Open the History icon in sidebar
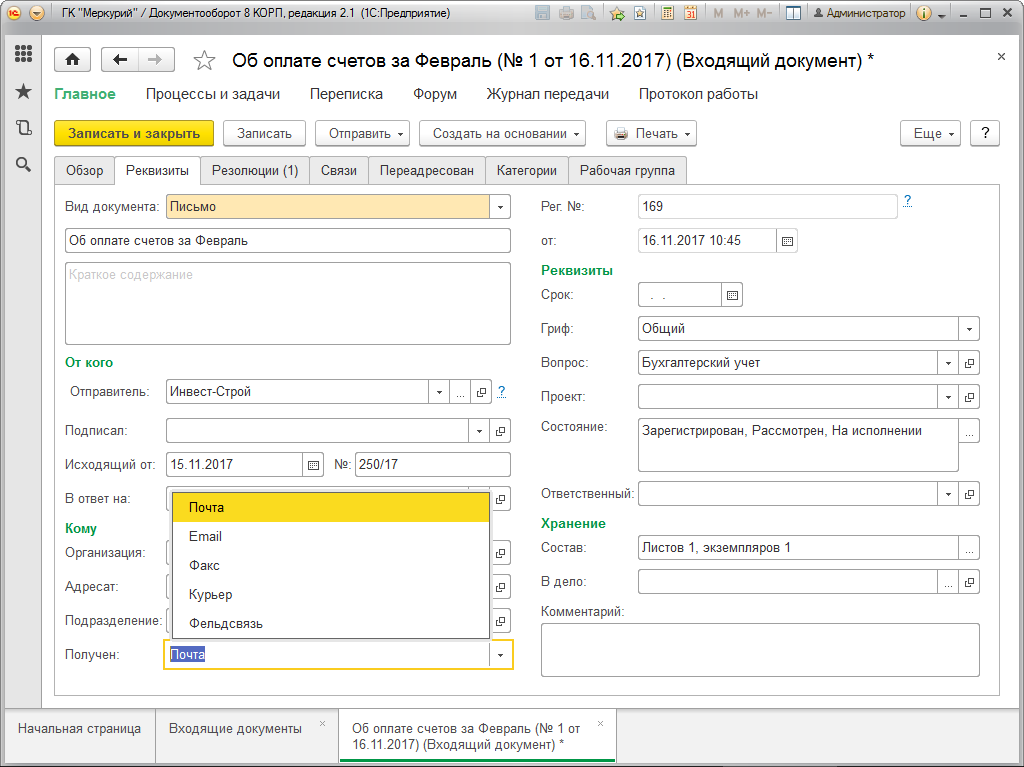The width and height of the screenshot is (1024, 767). (x=24, y=128)
